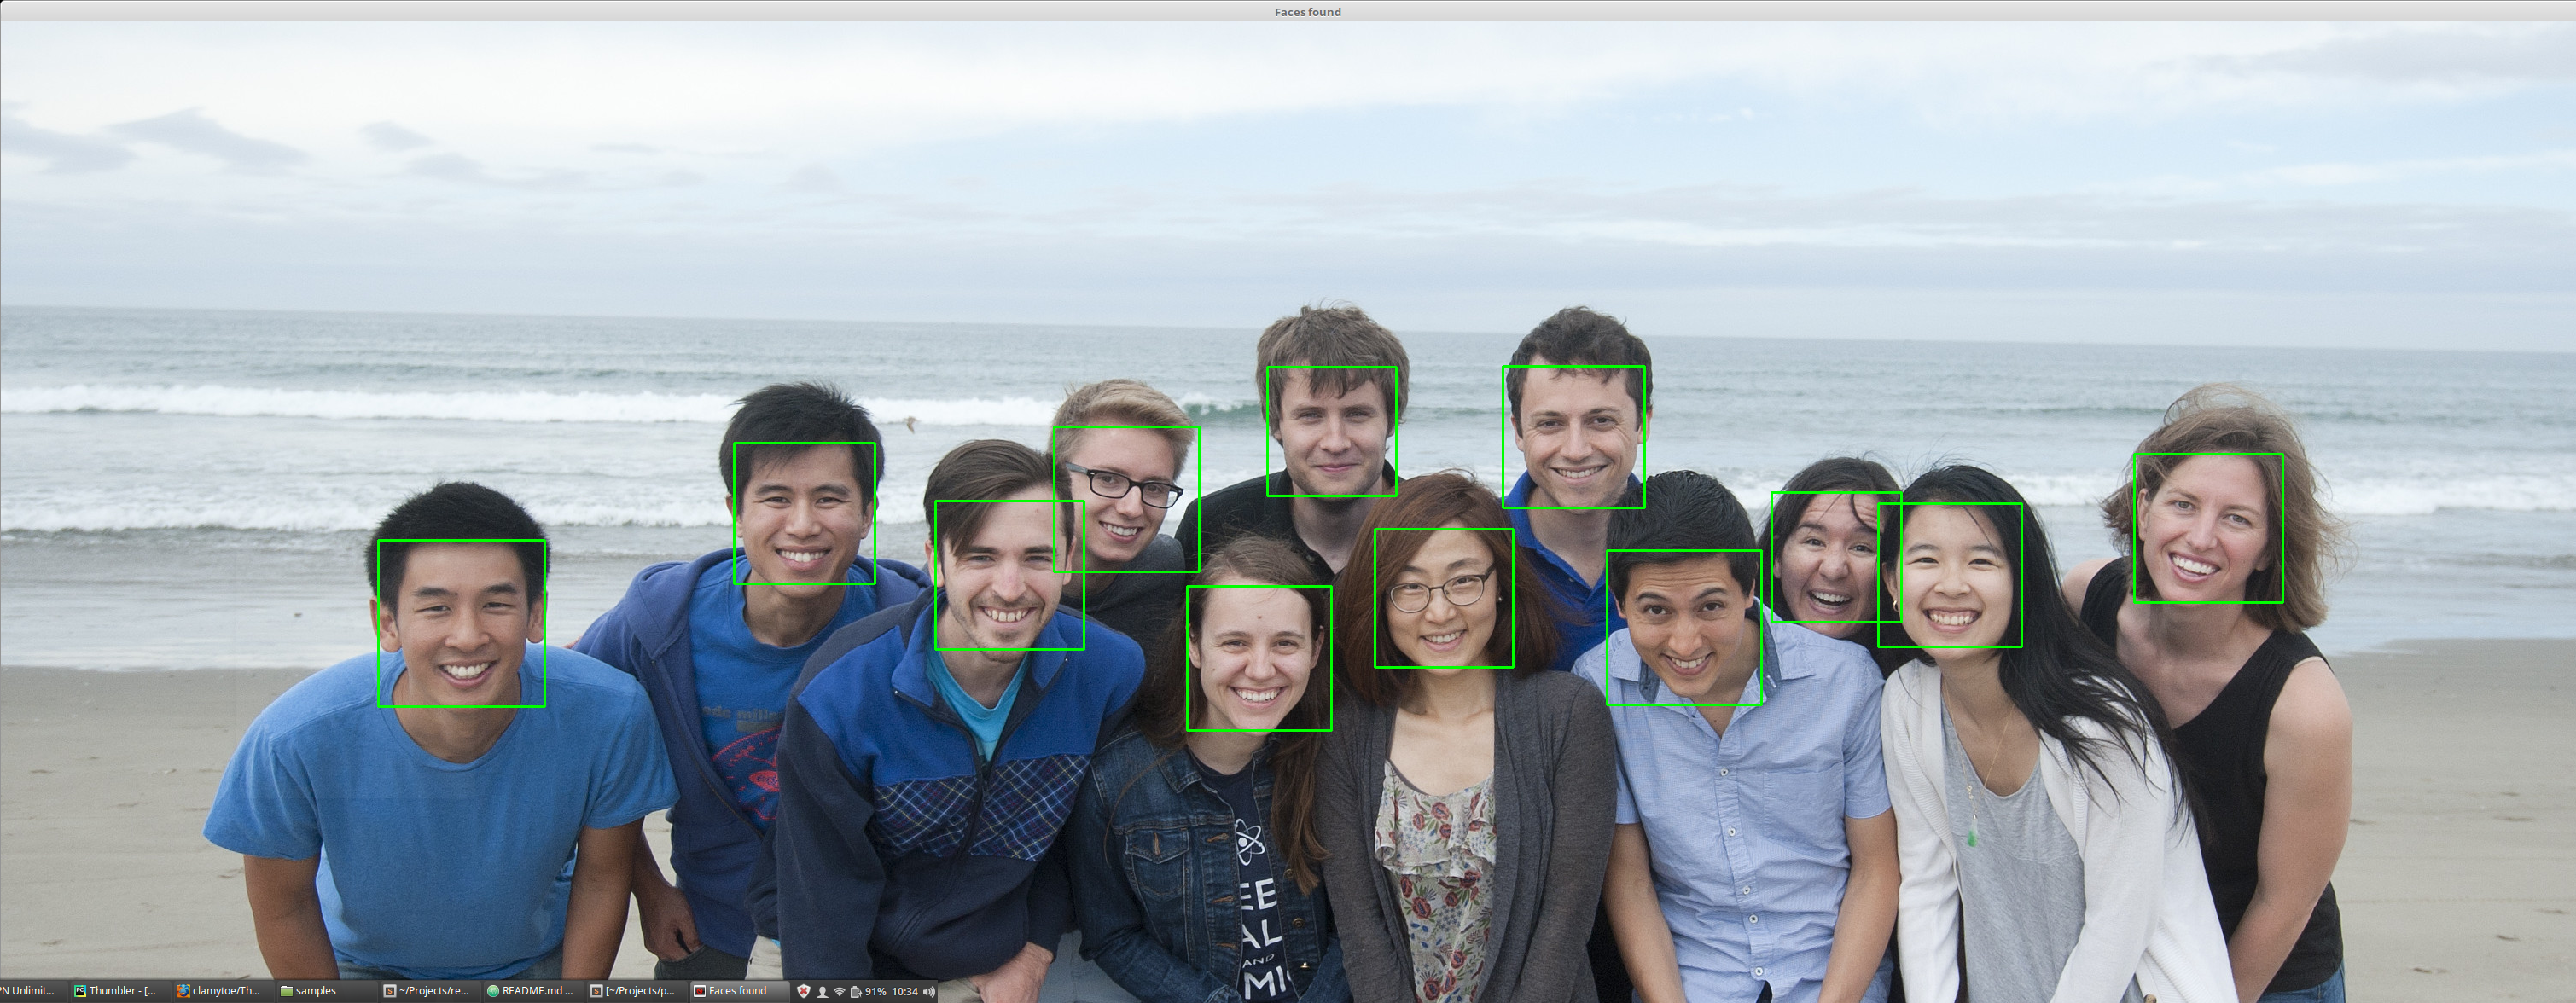
Task: Click face box of man in light blue button shirt
Action: (1683, 627)
